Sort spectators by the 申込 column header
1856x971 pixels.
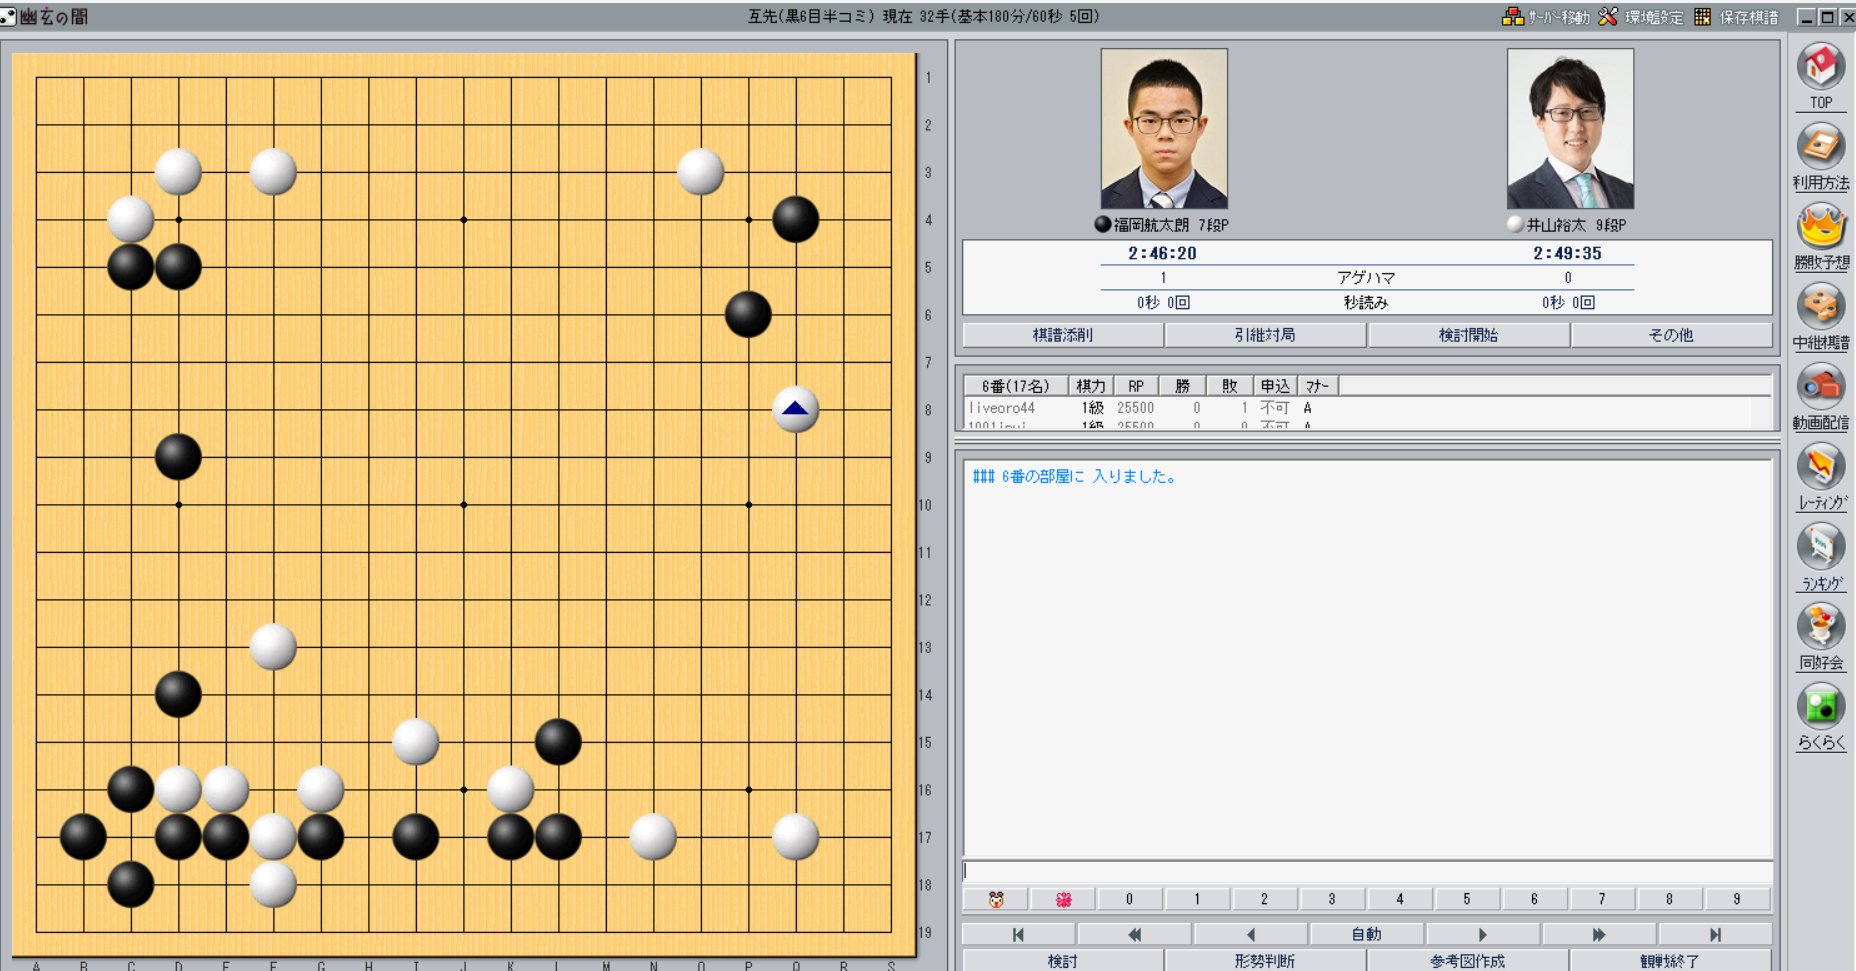pos(1275,386)
